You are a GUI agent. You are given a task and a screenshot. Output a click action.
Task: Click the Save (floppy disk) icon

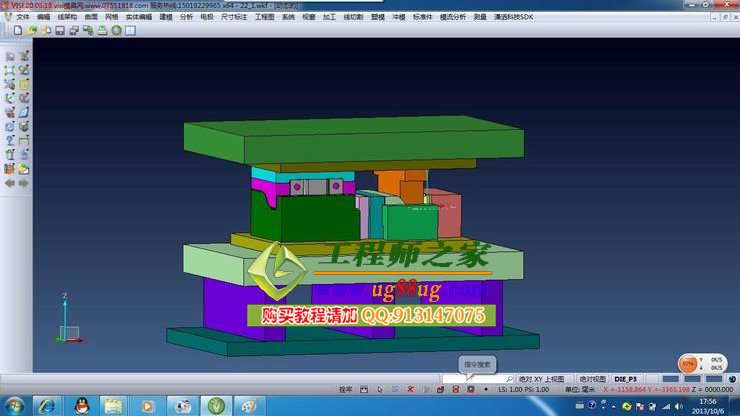pos(60,30)
